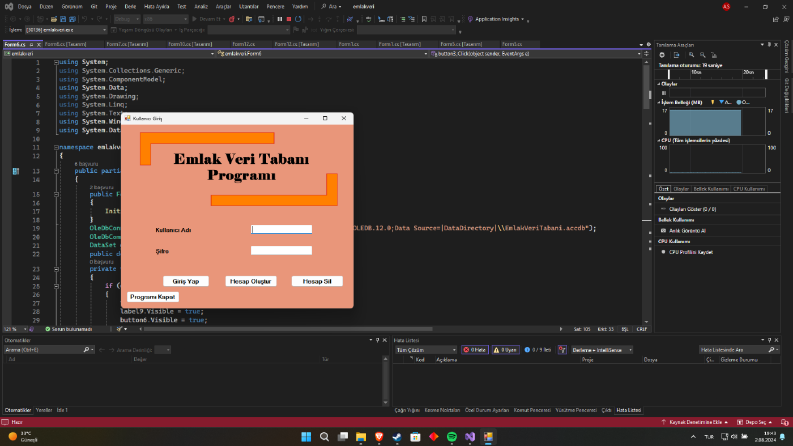Screen dimensions: 793x446
Task: Click Depo Seç in the status bar
Action: (x=755, y=422)
